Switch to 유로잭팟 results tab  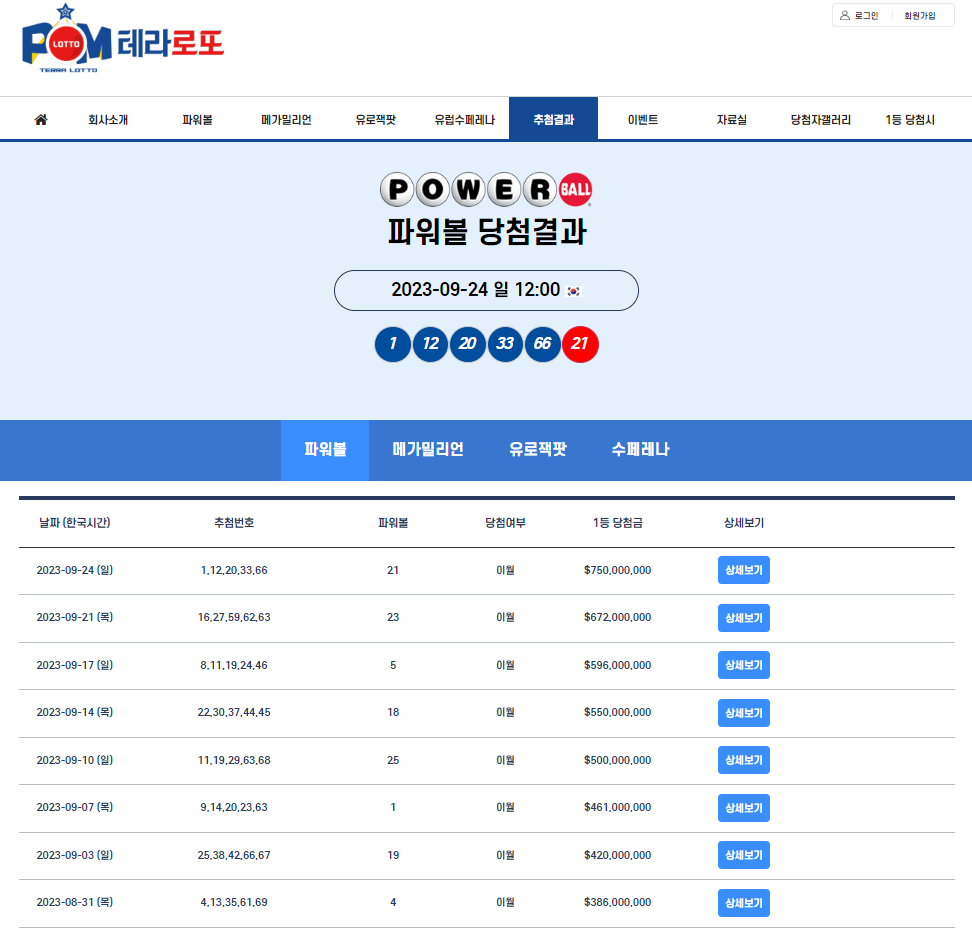pyautogui.click(x=537, y=450)
